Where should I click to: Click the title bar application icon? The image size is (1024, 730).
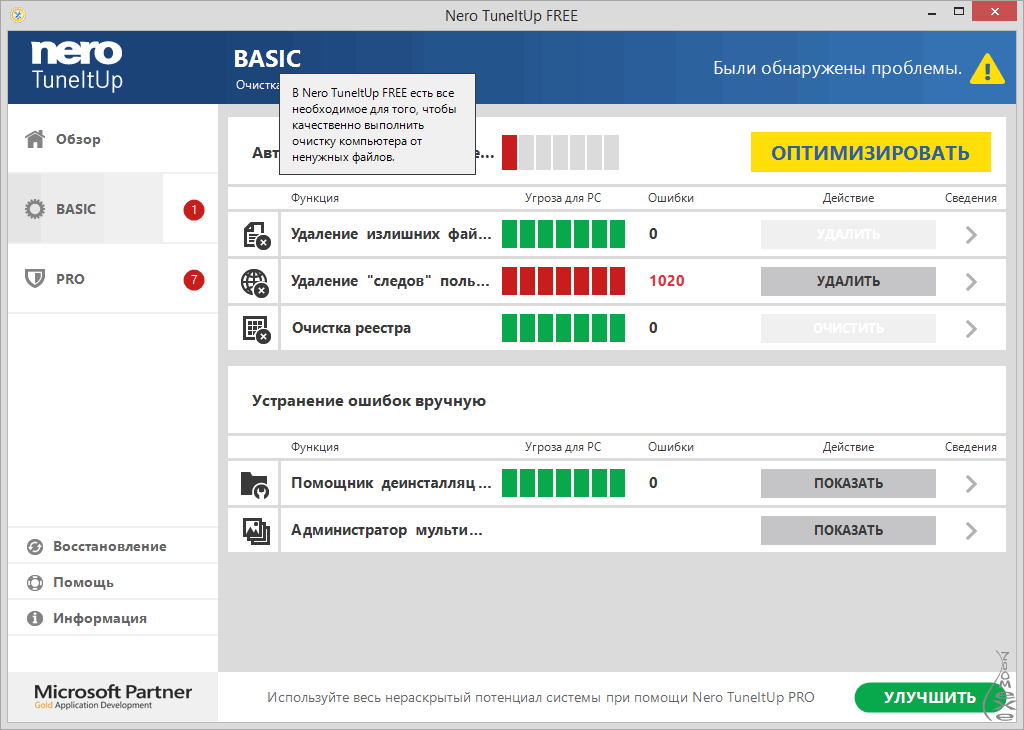tap(18, 14)
